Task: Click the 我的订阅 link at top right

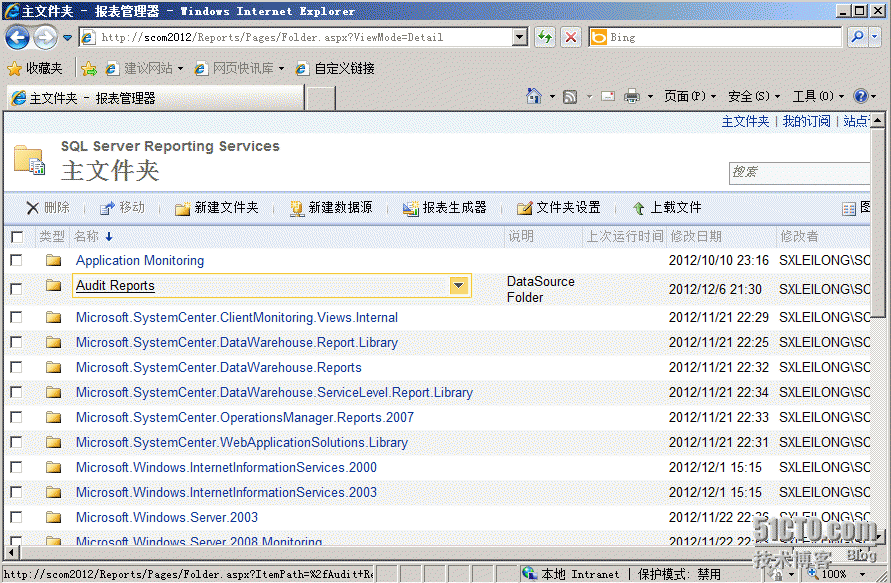Action: [x=806, y=121]
